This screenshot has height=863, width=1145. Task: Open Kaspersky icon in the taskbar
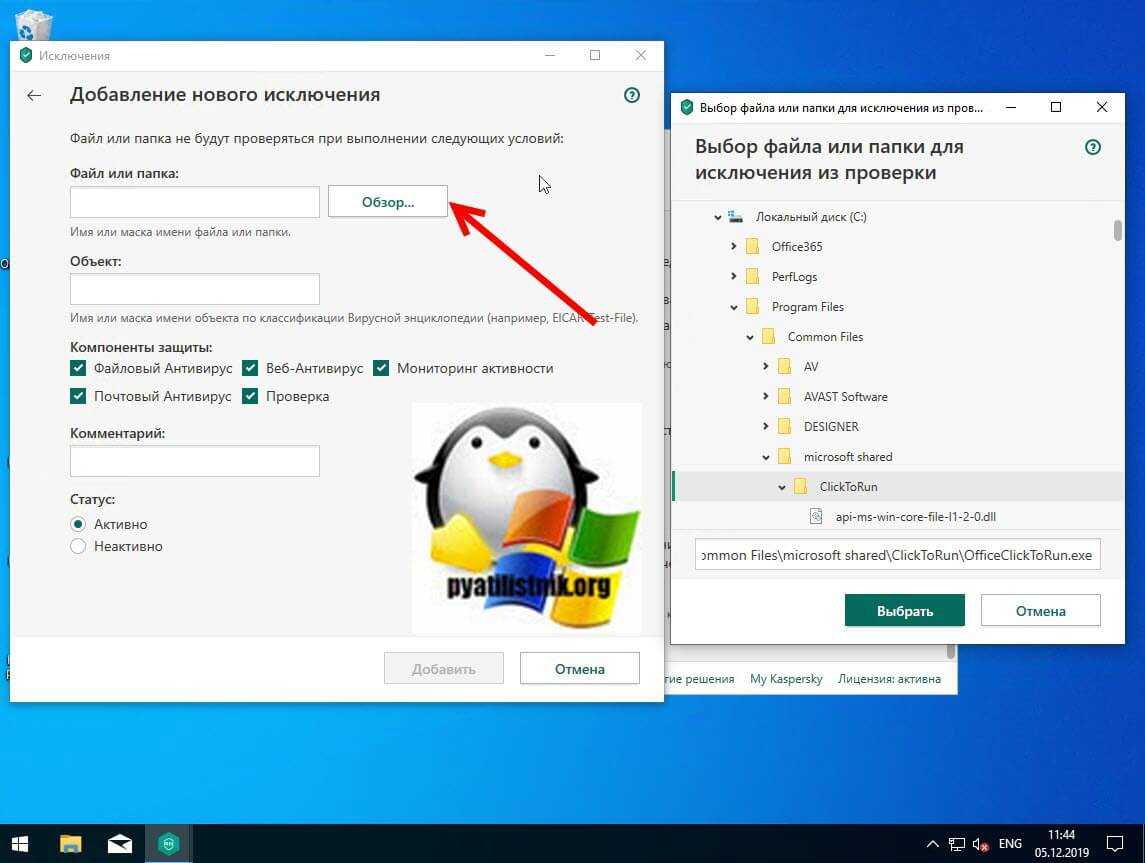(x=166, y=843)
